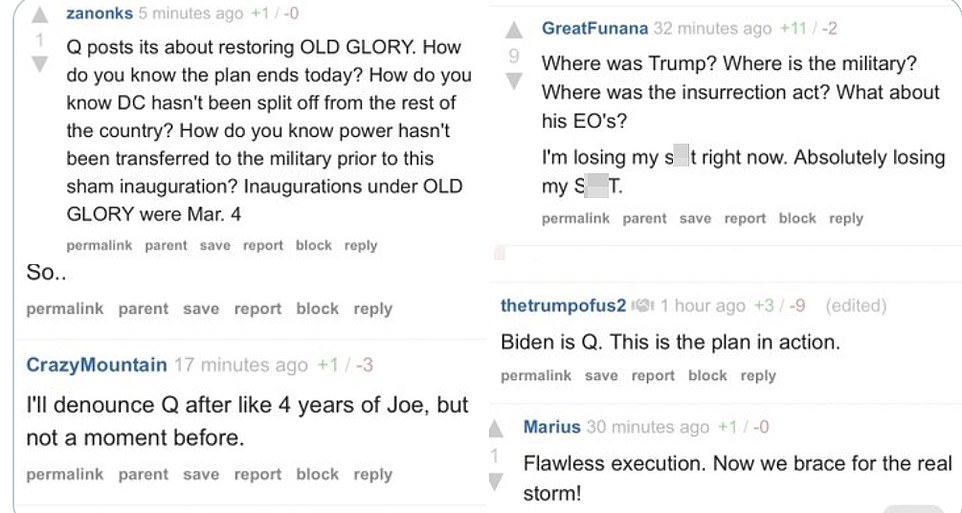
Task: Report GreatFunana's comment
Action: point(745,219)
